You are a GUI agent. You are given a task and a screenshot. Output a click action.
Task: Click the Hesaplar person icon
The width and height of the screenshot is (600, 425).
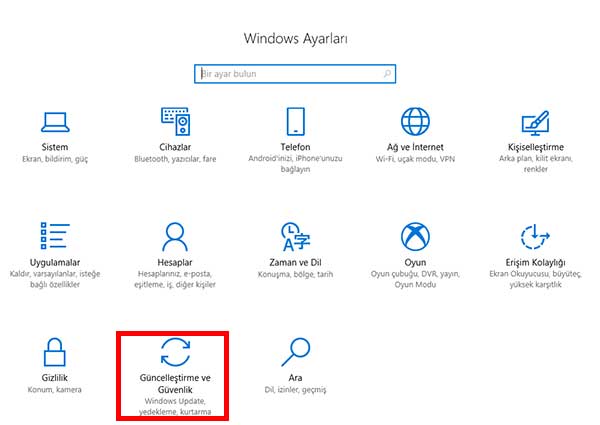[x=175, y=236]
